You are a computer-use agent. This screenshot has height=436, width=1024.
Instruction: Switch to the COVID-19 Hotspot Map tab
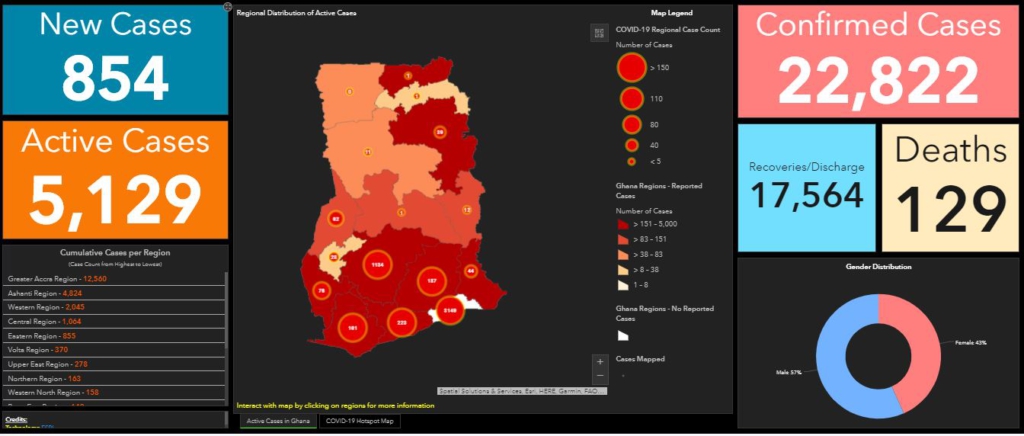[x=357, y=421]
